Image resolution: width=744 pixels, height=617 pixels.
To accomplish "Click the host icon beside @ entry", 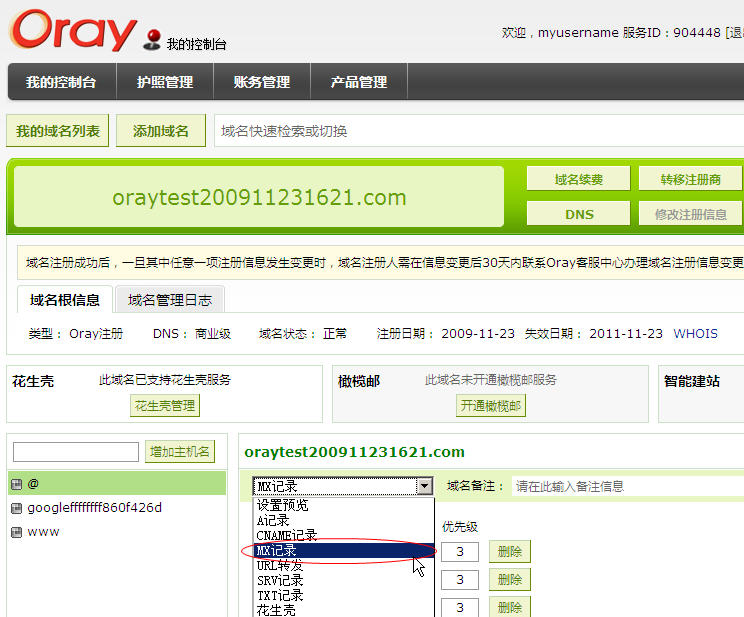I will 17,484.
